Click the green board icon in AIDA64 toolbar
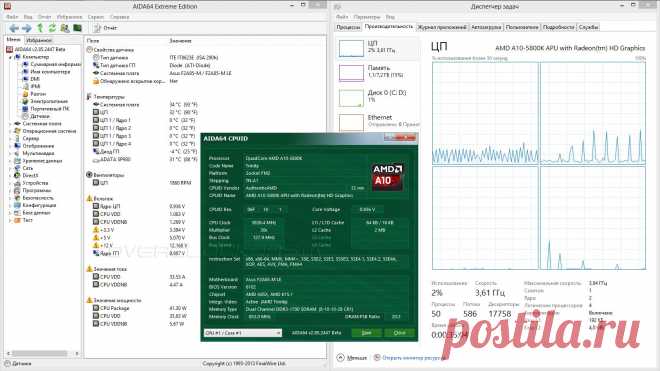The width and height of the screenshot is (660, 371). click(x=77, y=28)
